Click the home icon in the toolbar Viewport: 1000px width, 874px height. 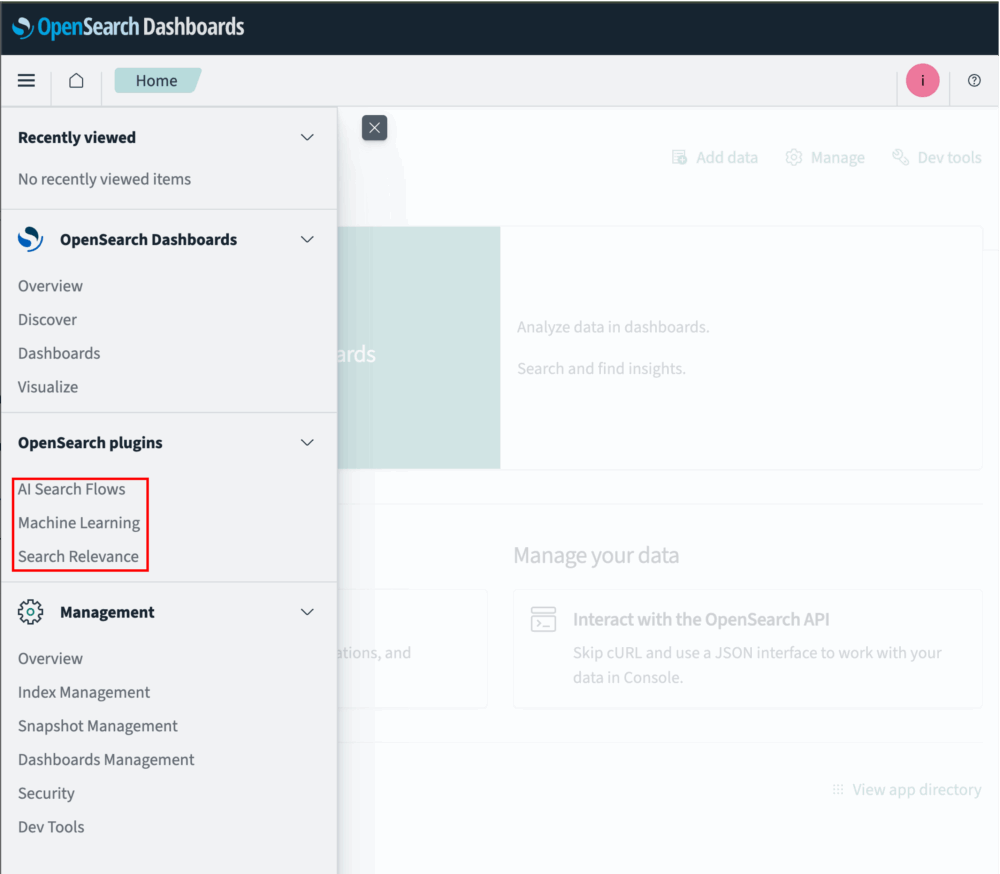pyautogui.click(x=76, y=80)
